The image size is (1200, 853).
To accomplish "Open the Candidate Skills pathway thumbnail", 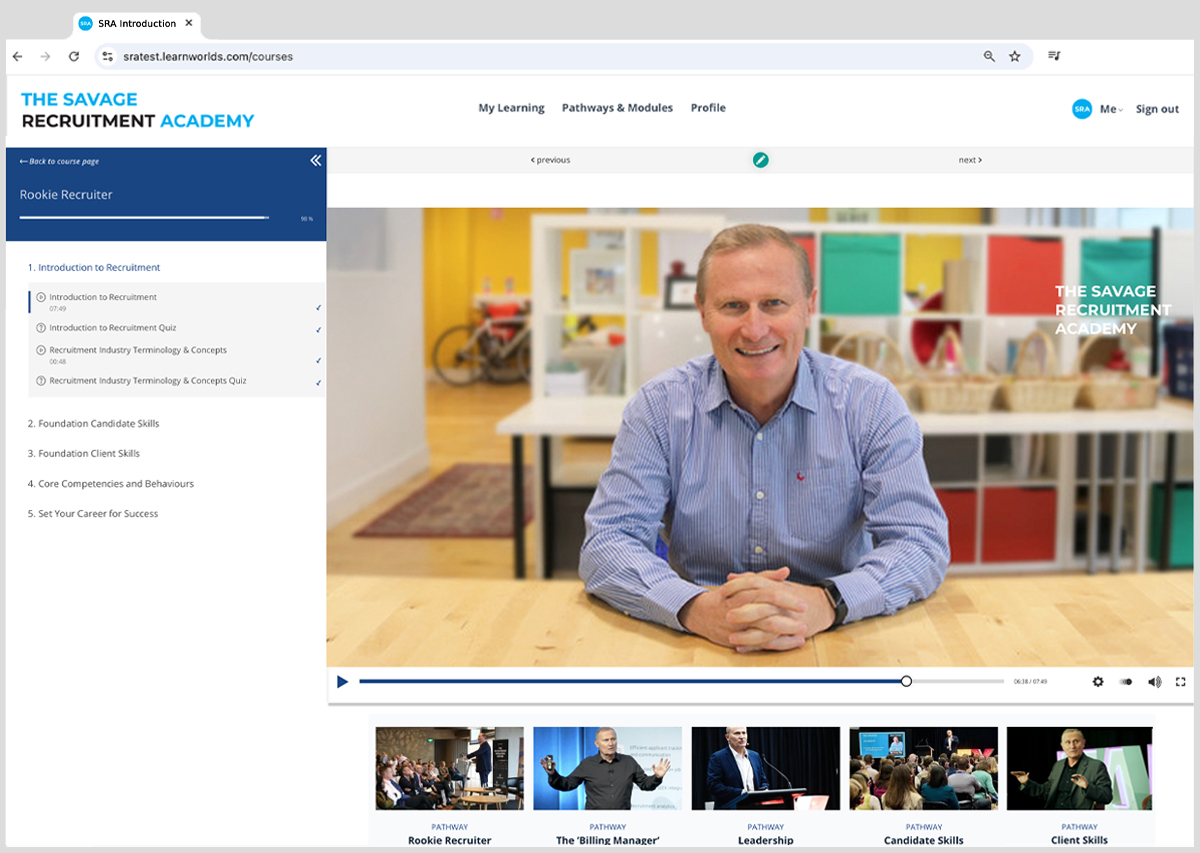I will point(923,768).
